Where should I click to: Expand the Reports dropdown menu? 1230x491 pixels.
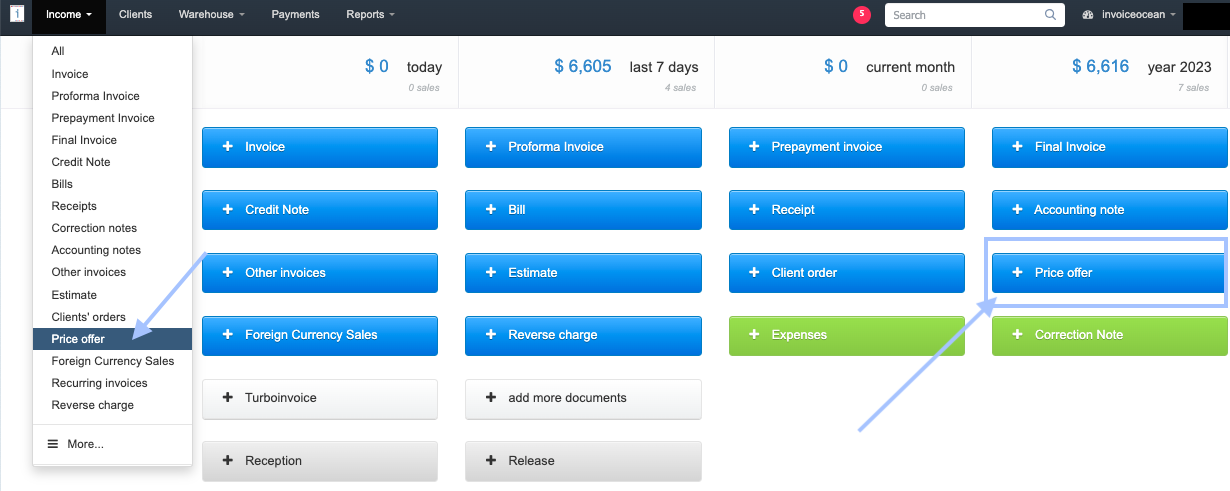tap(370, 15)
